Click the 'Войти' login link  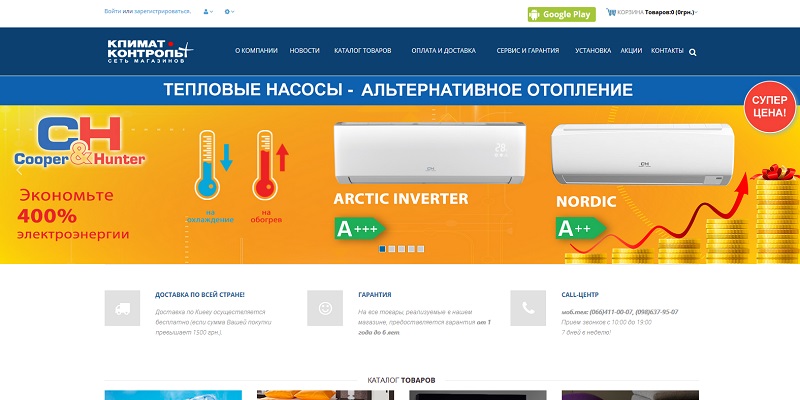point(113,11)
